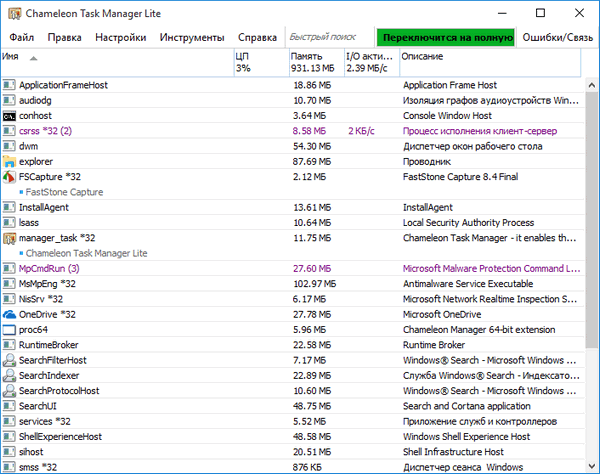Open the Инструменты menu

pos(192,37)
